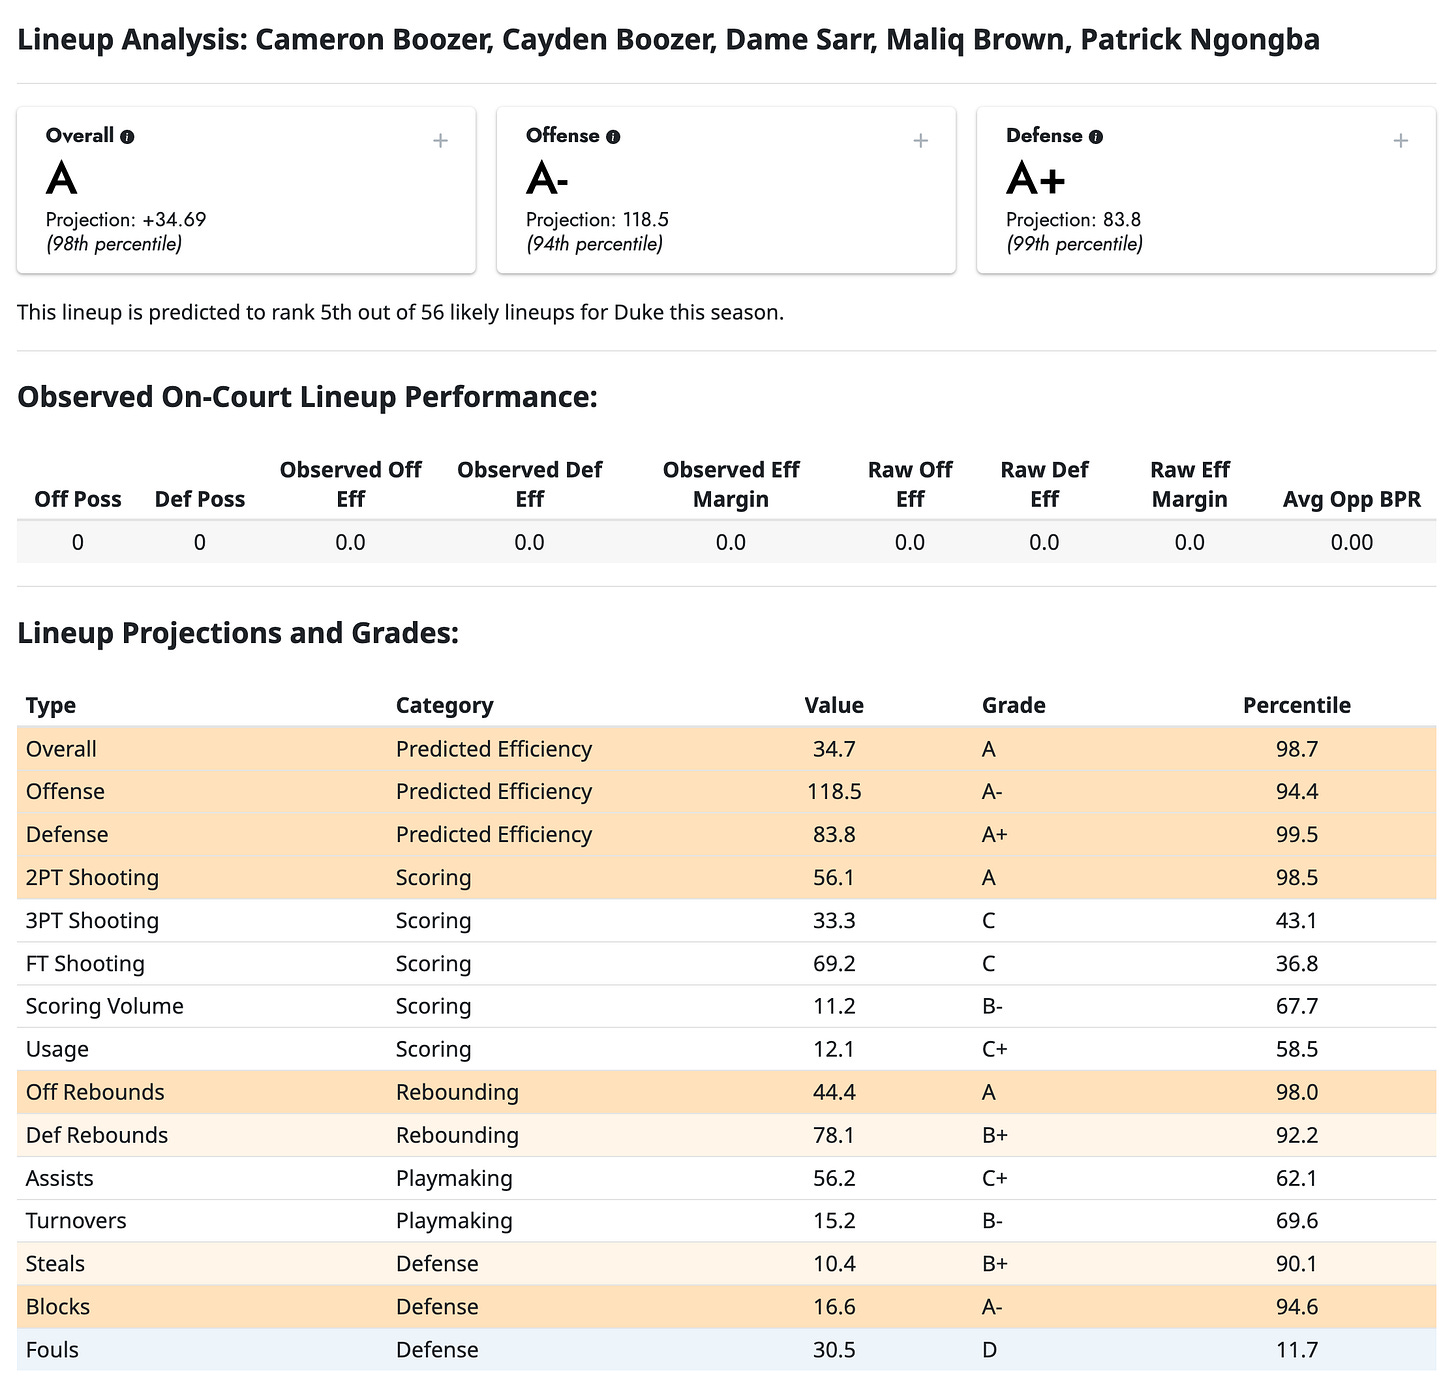Select the Observed Def Eff column header
The width and height of the screenshot is (1456, 1388).
coord(529,484)
